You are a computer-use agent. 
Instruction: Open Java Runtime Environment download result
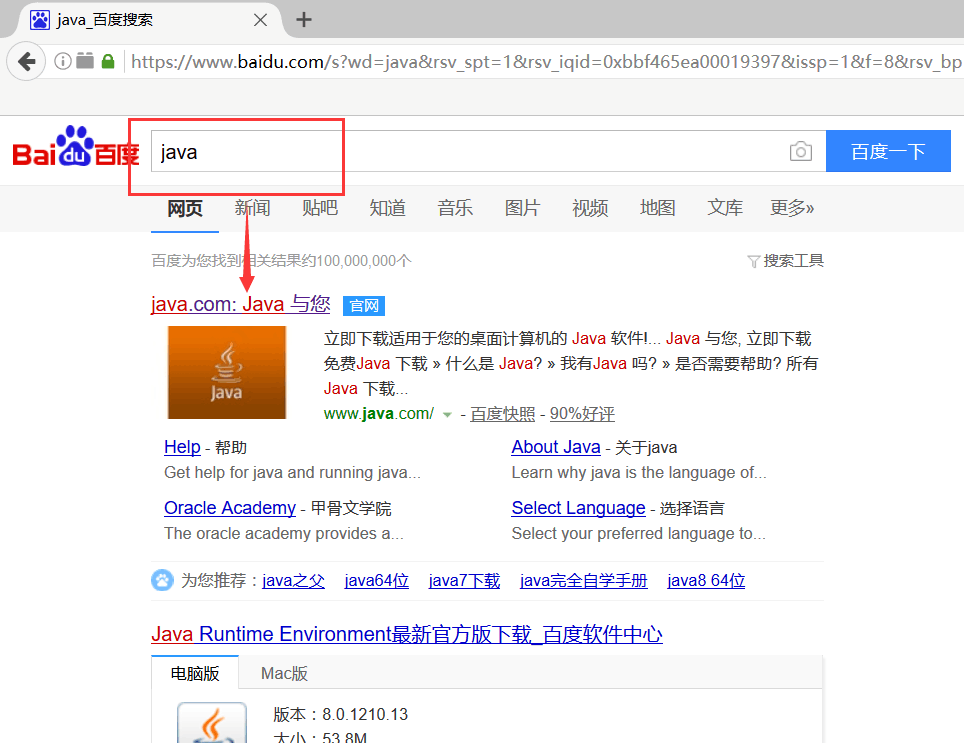tap(407, 634)
